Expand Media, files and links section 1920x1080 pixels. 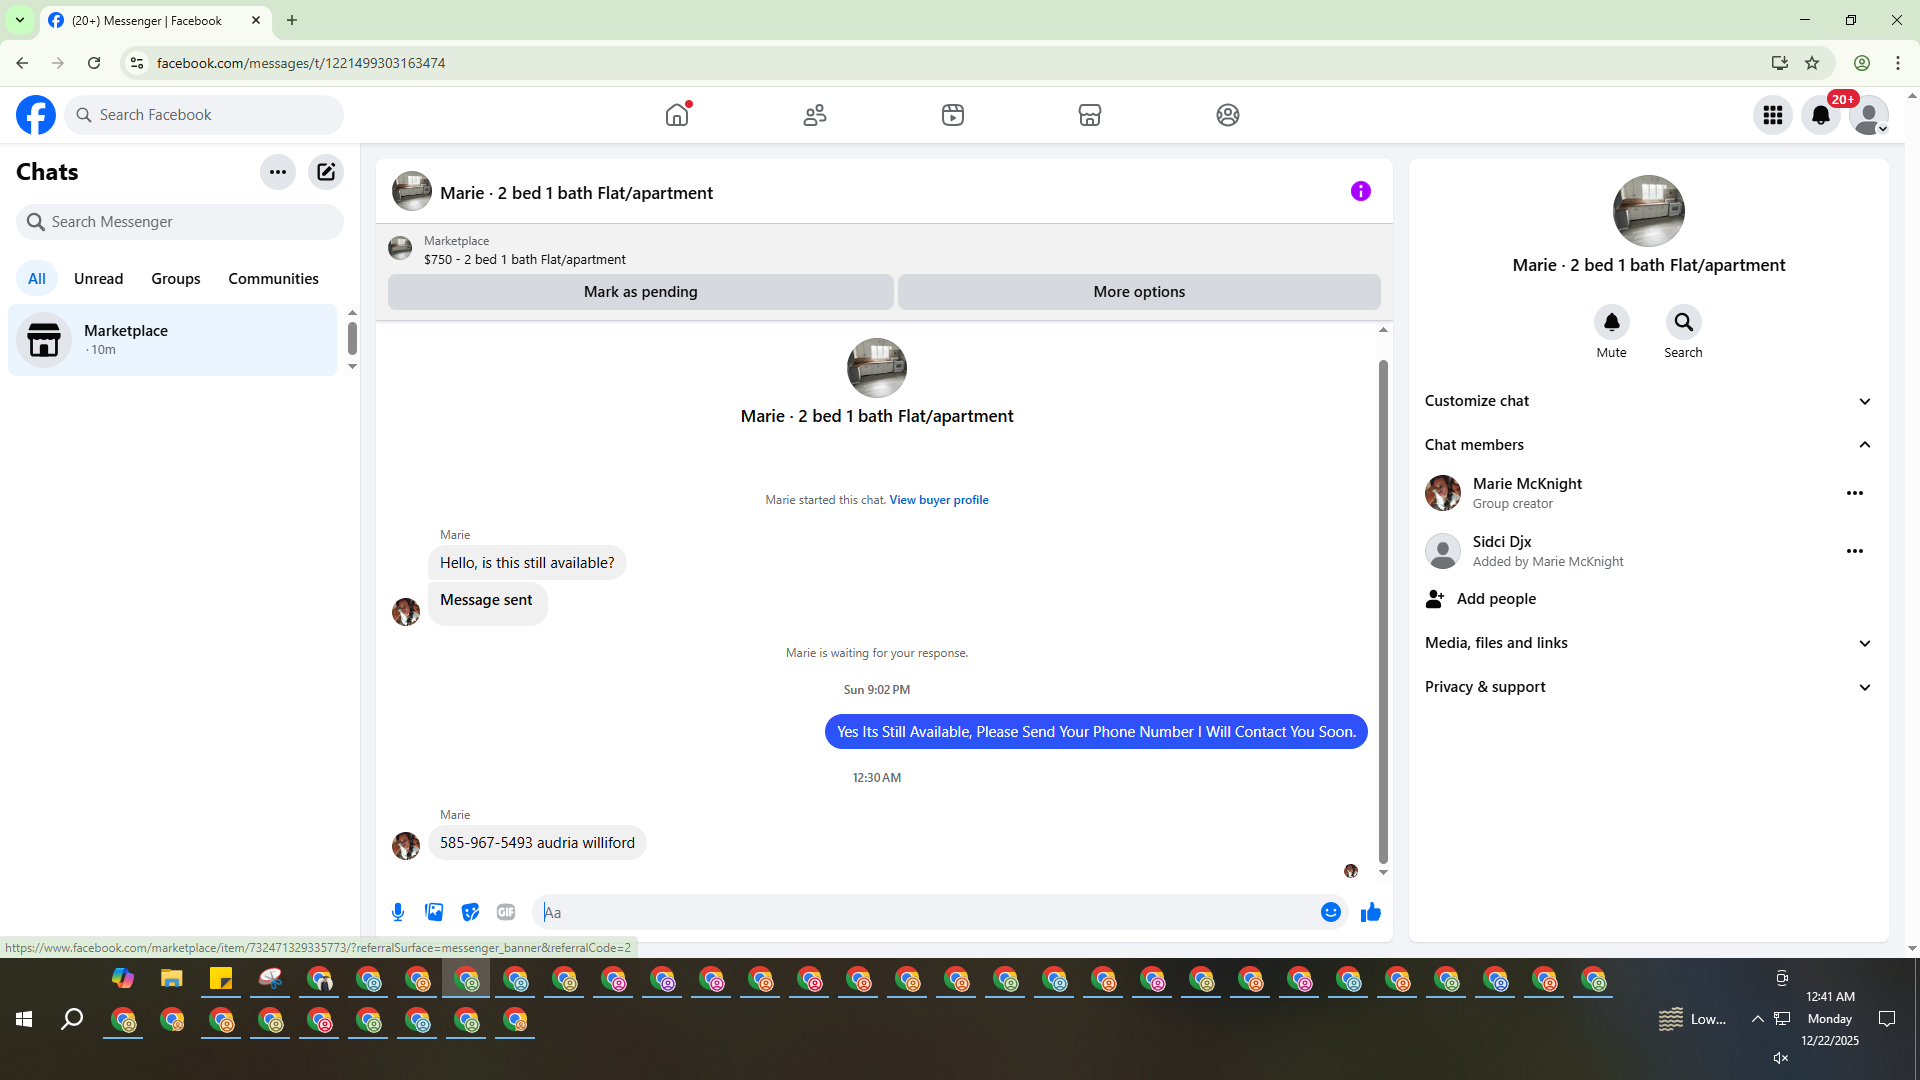tap(1649, 643)
